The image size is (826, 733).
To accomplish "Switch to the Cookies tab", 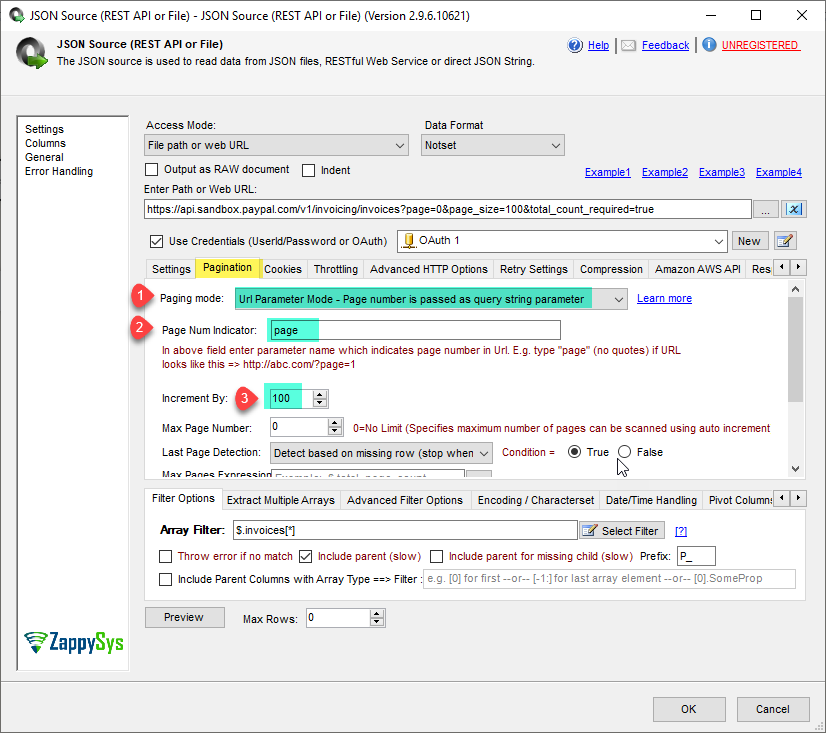I will 283,269.
